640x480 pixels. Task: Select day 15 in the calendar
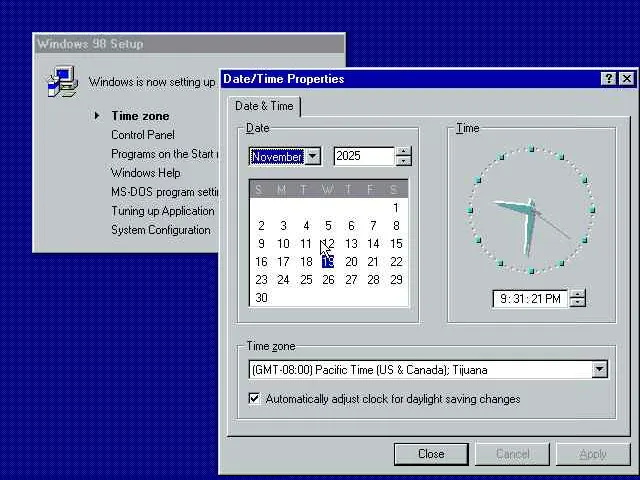coord(396,244)
